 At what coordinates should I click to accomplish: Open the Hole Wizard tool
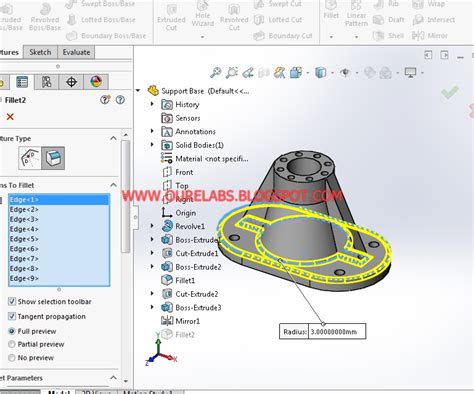tap(203, 15)
